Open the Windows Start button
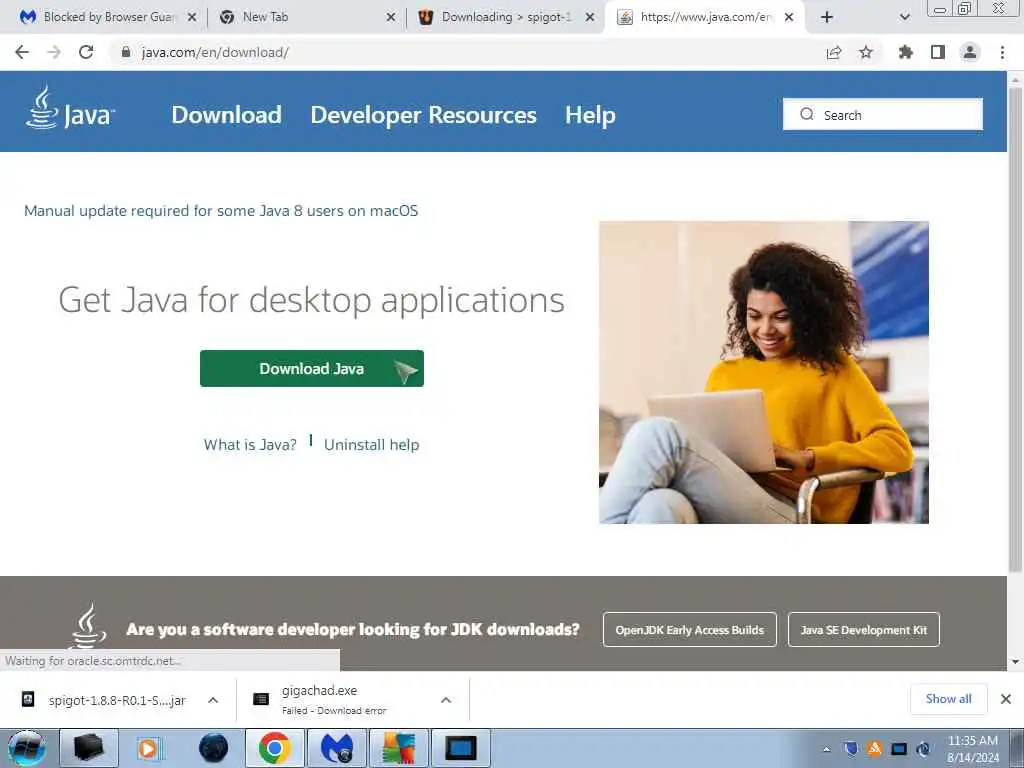1024x768 pixels. point(26,748)
